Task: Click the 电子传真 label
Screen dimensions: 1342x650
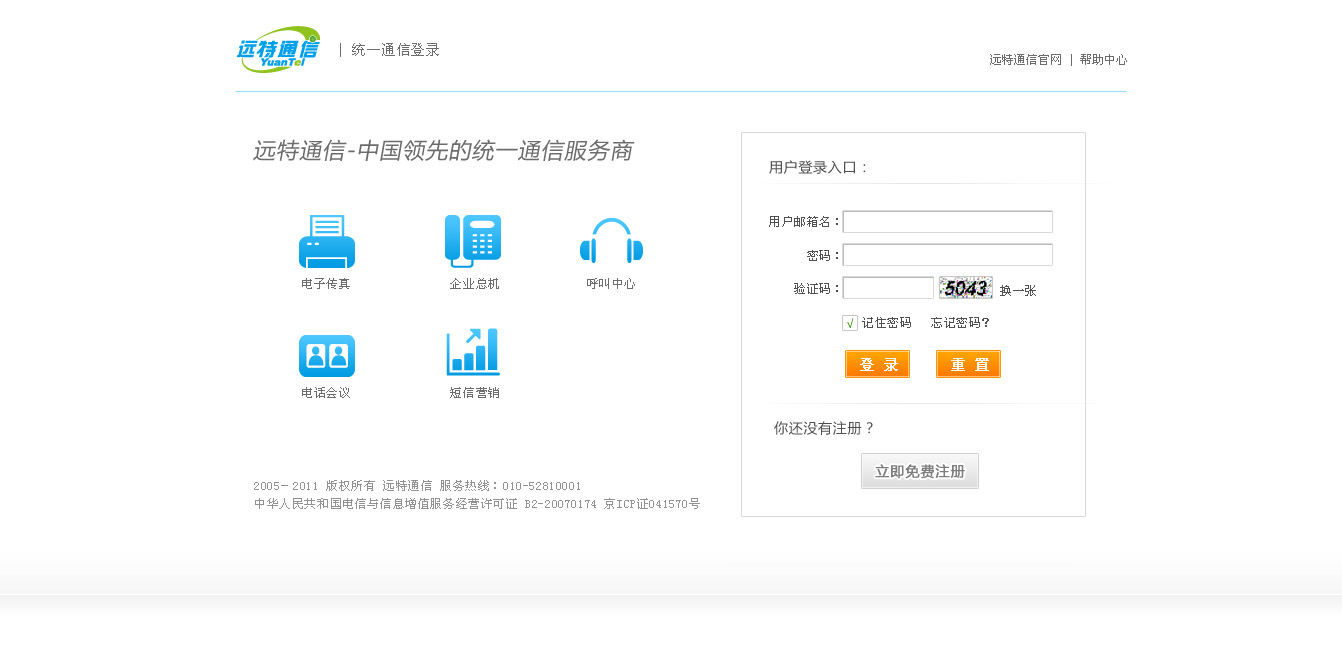Action: coord(326,284)
